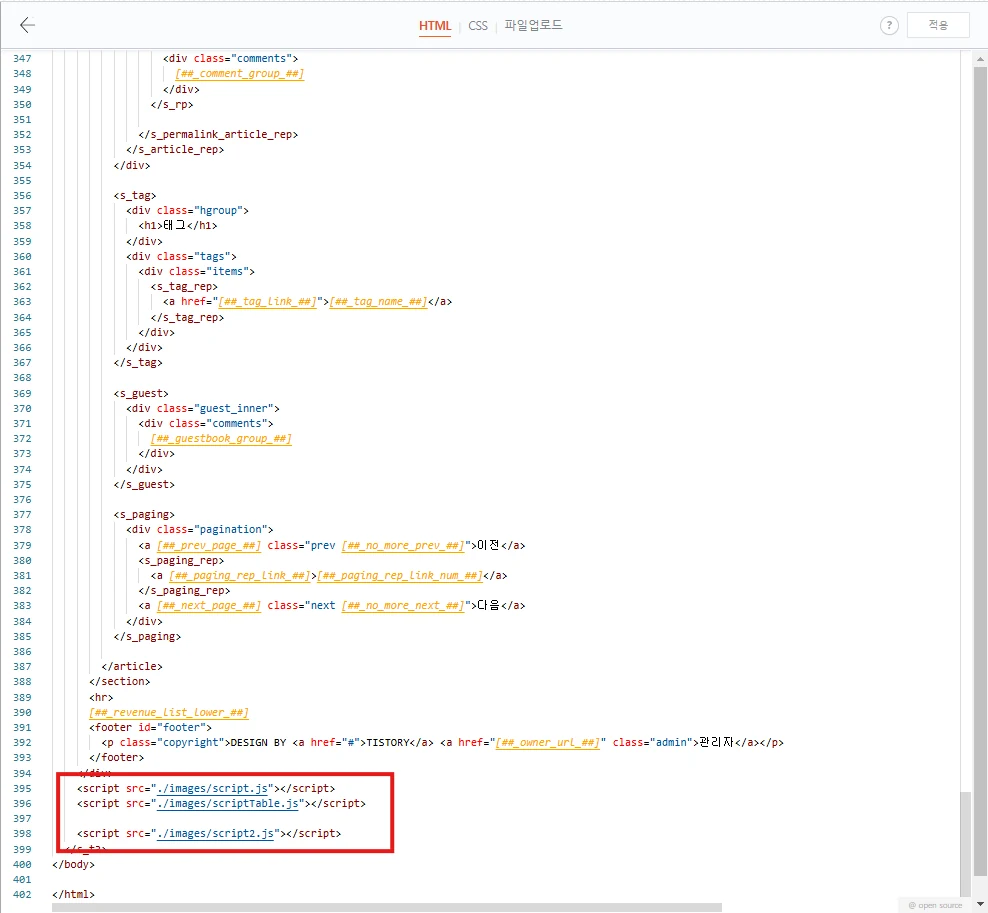Select the [##_tag_name_##] token
This screenshot has height=913, width=988.
378,302
